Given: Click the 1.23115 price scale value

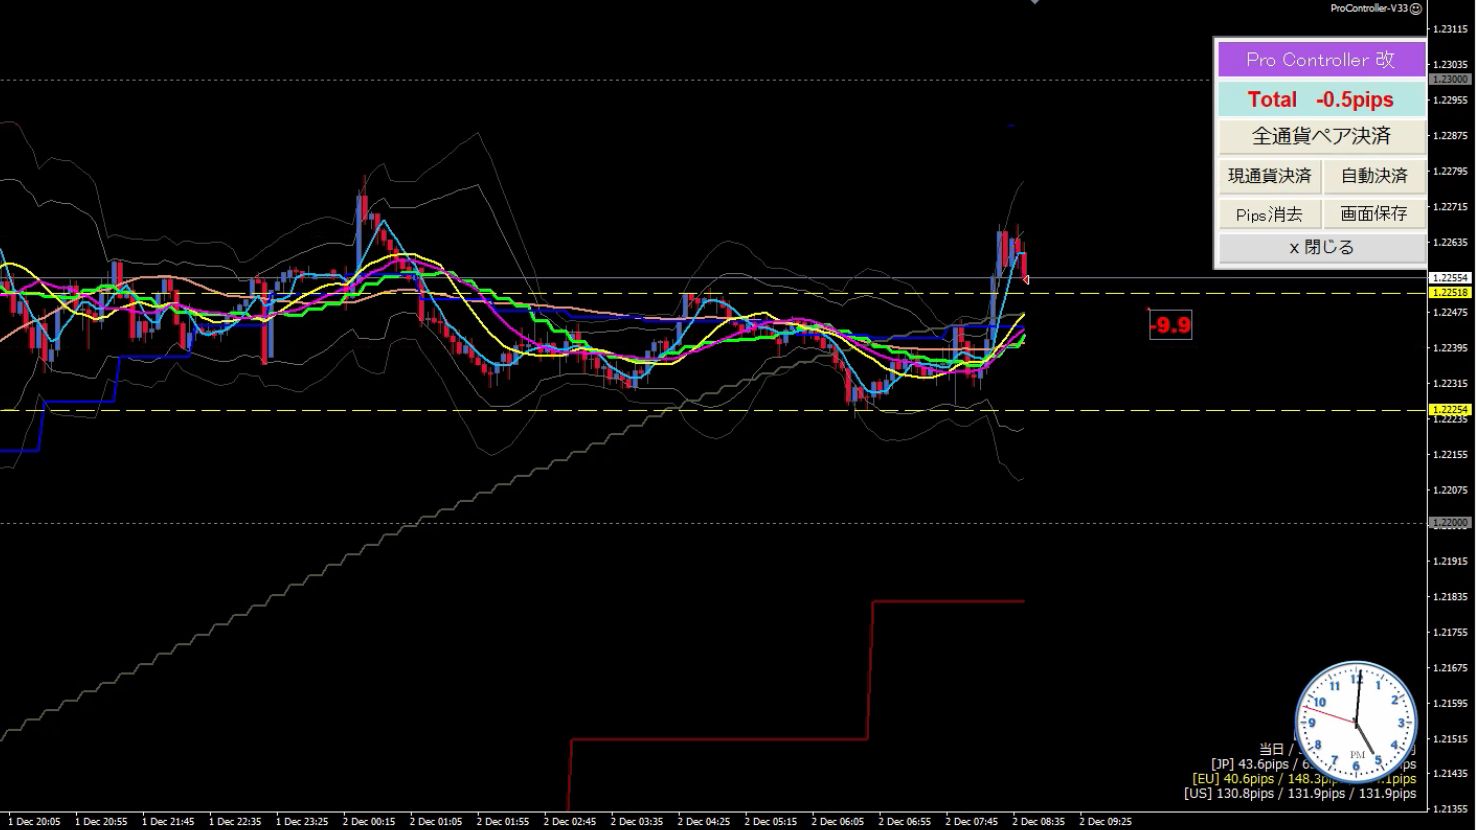Looking at the screenshot, I should (x=1450, y=29).
